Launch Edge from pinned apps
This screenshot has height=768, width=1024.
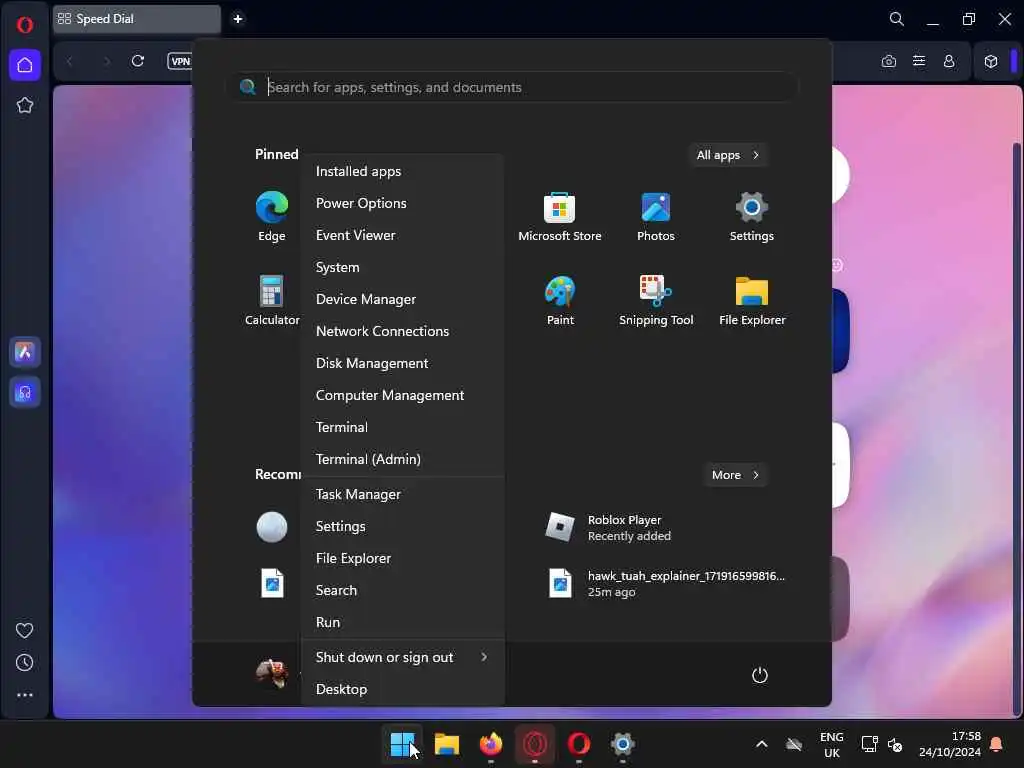point(272,217)
